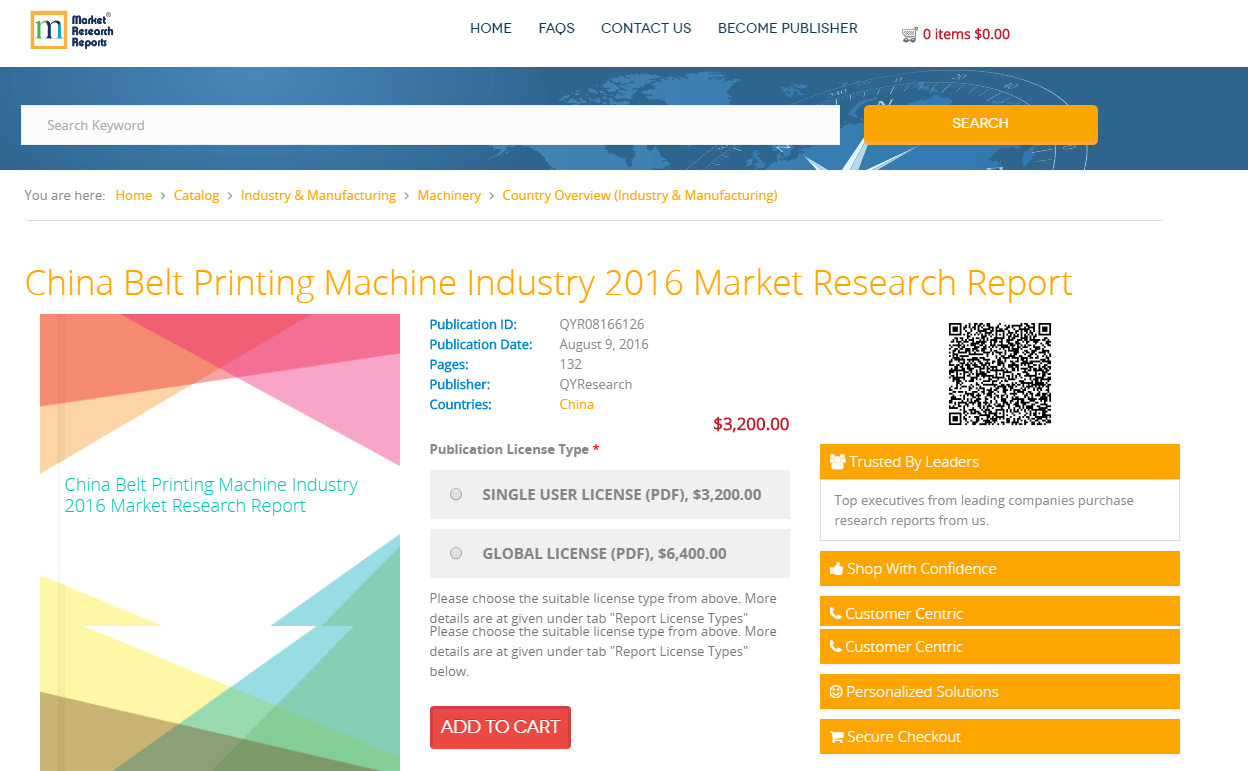Switch to the FAQS page
Viewport: 1248px width, 771px height.
pyautogui.click(x=556, y=28)
